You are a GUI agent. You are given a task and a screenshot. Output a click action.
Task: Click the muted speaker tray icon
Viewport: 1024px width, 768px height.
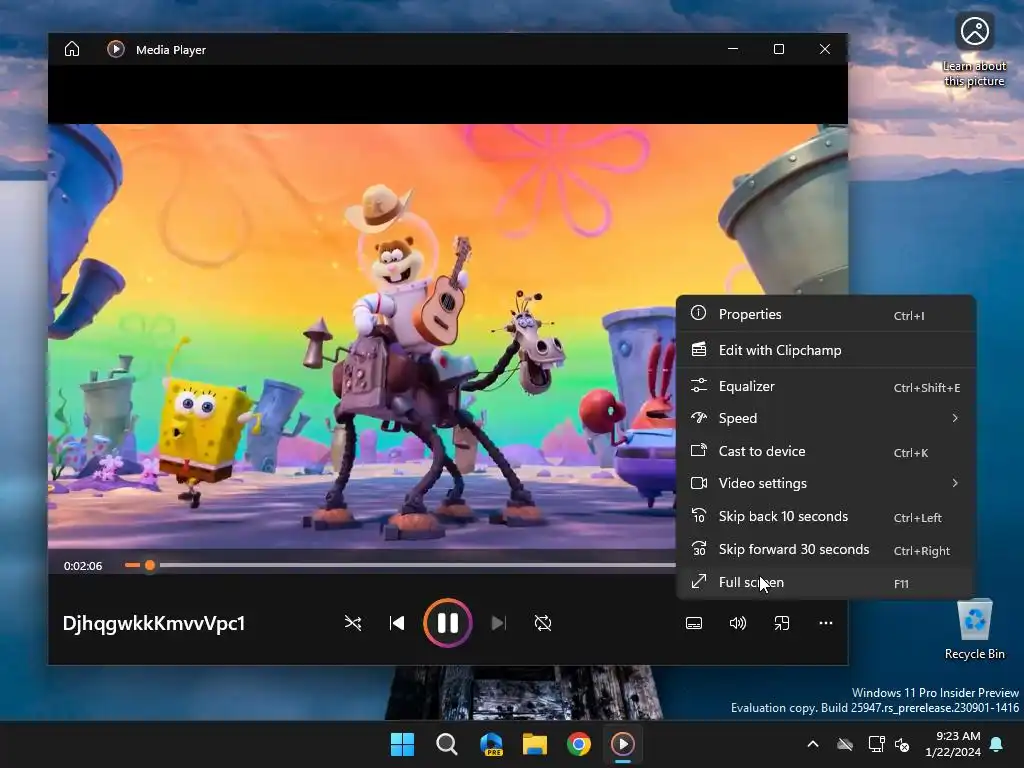tap(903, 744)
